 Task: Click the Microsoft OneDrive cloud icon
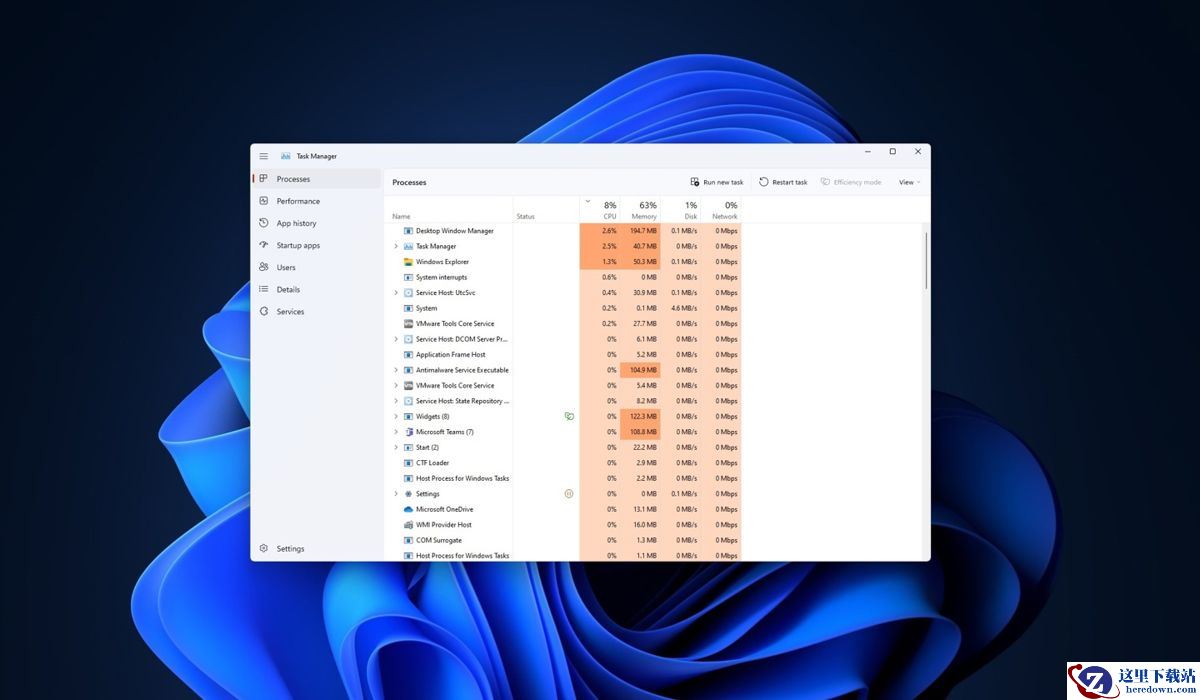[x=408, y=509]
